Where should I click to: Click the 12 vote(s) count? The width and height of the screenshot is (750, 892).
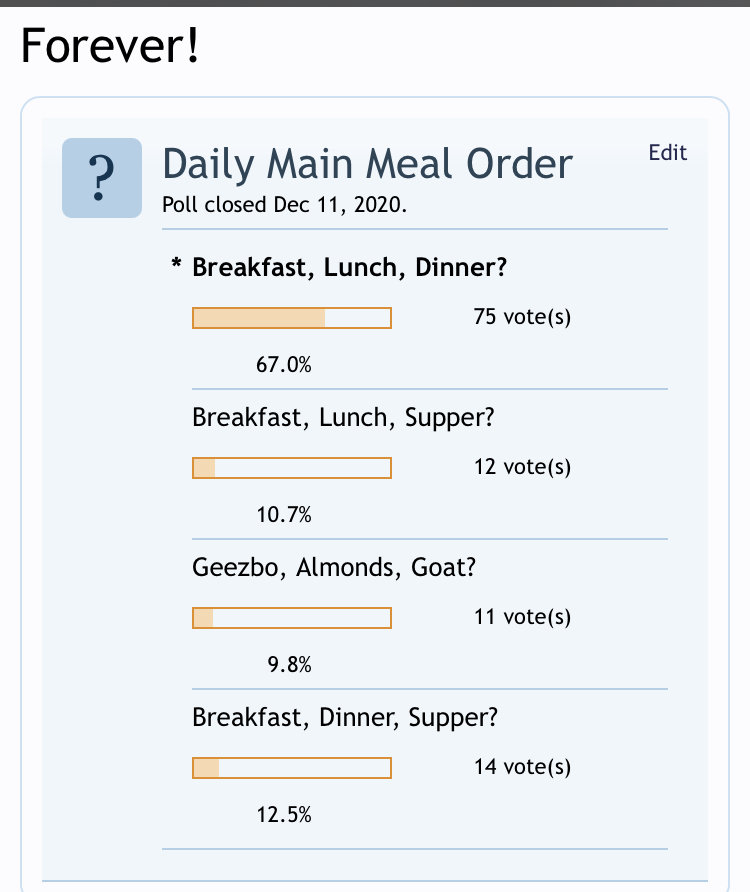[x=522, y=467]
